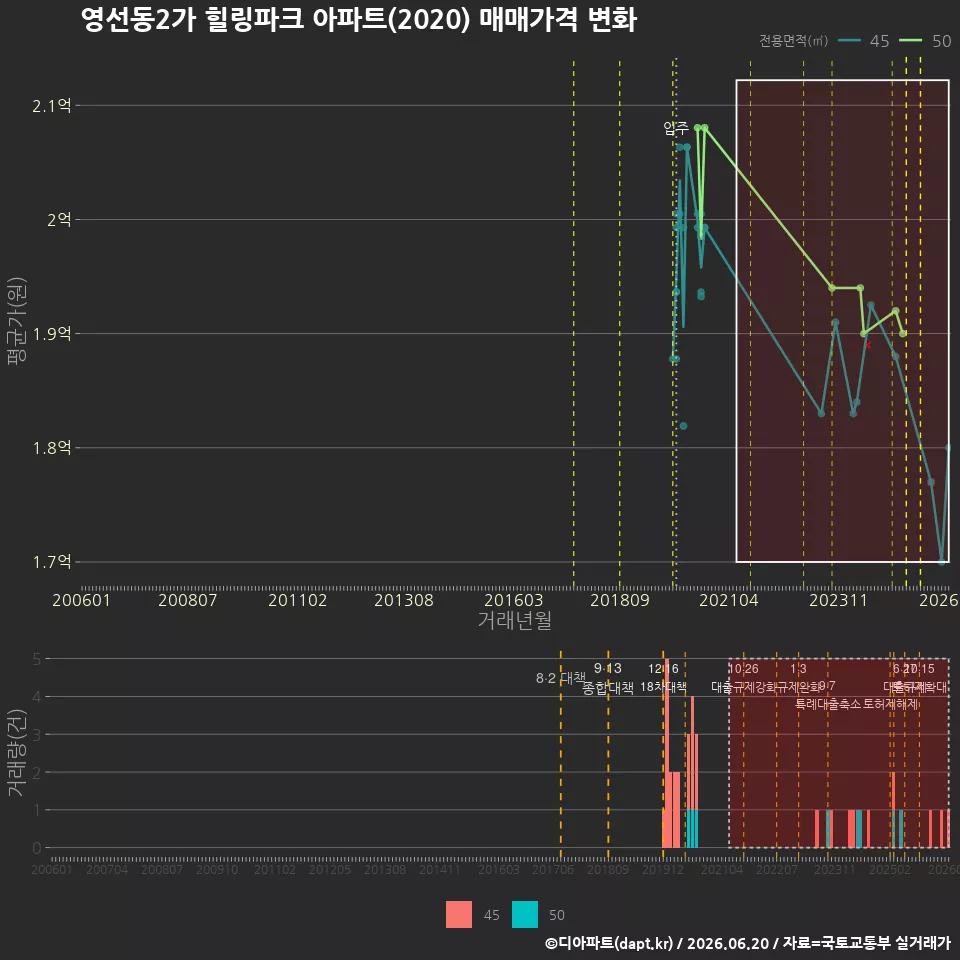Click the chart title 영선동2가 힐링파크 아파트(2020) 매매가격 변화
960x960 pixels.
click(359, 20)
